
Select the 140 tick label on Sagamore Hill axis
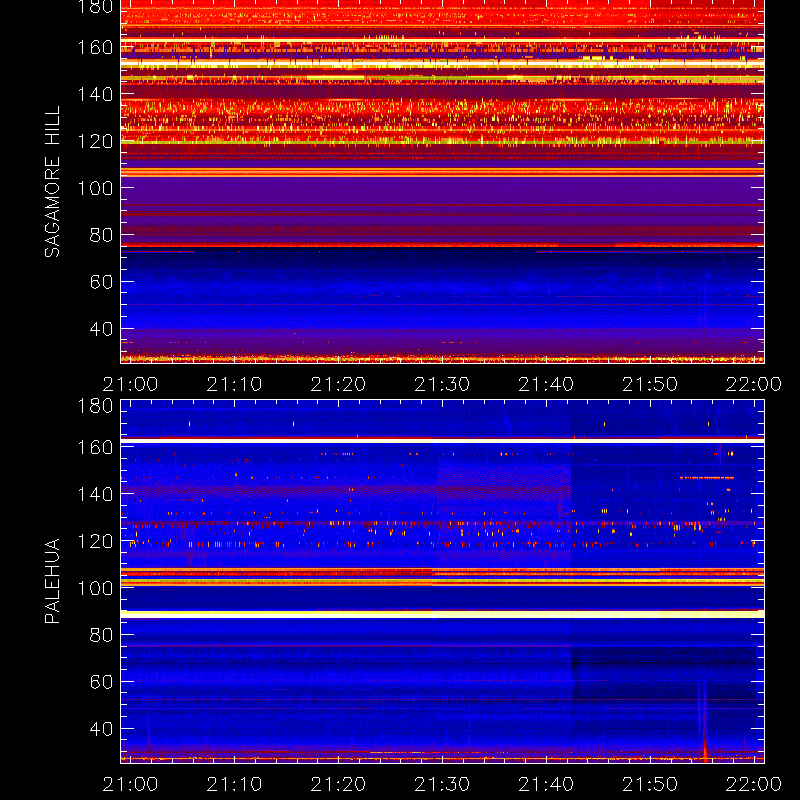point(95,94)
